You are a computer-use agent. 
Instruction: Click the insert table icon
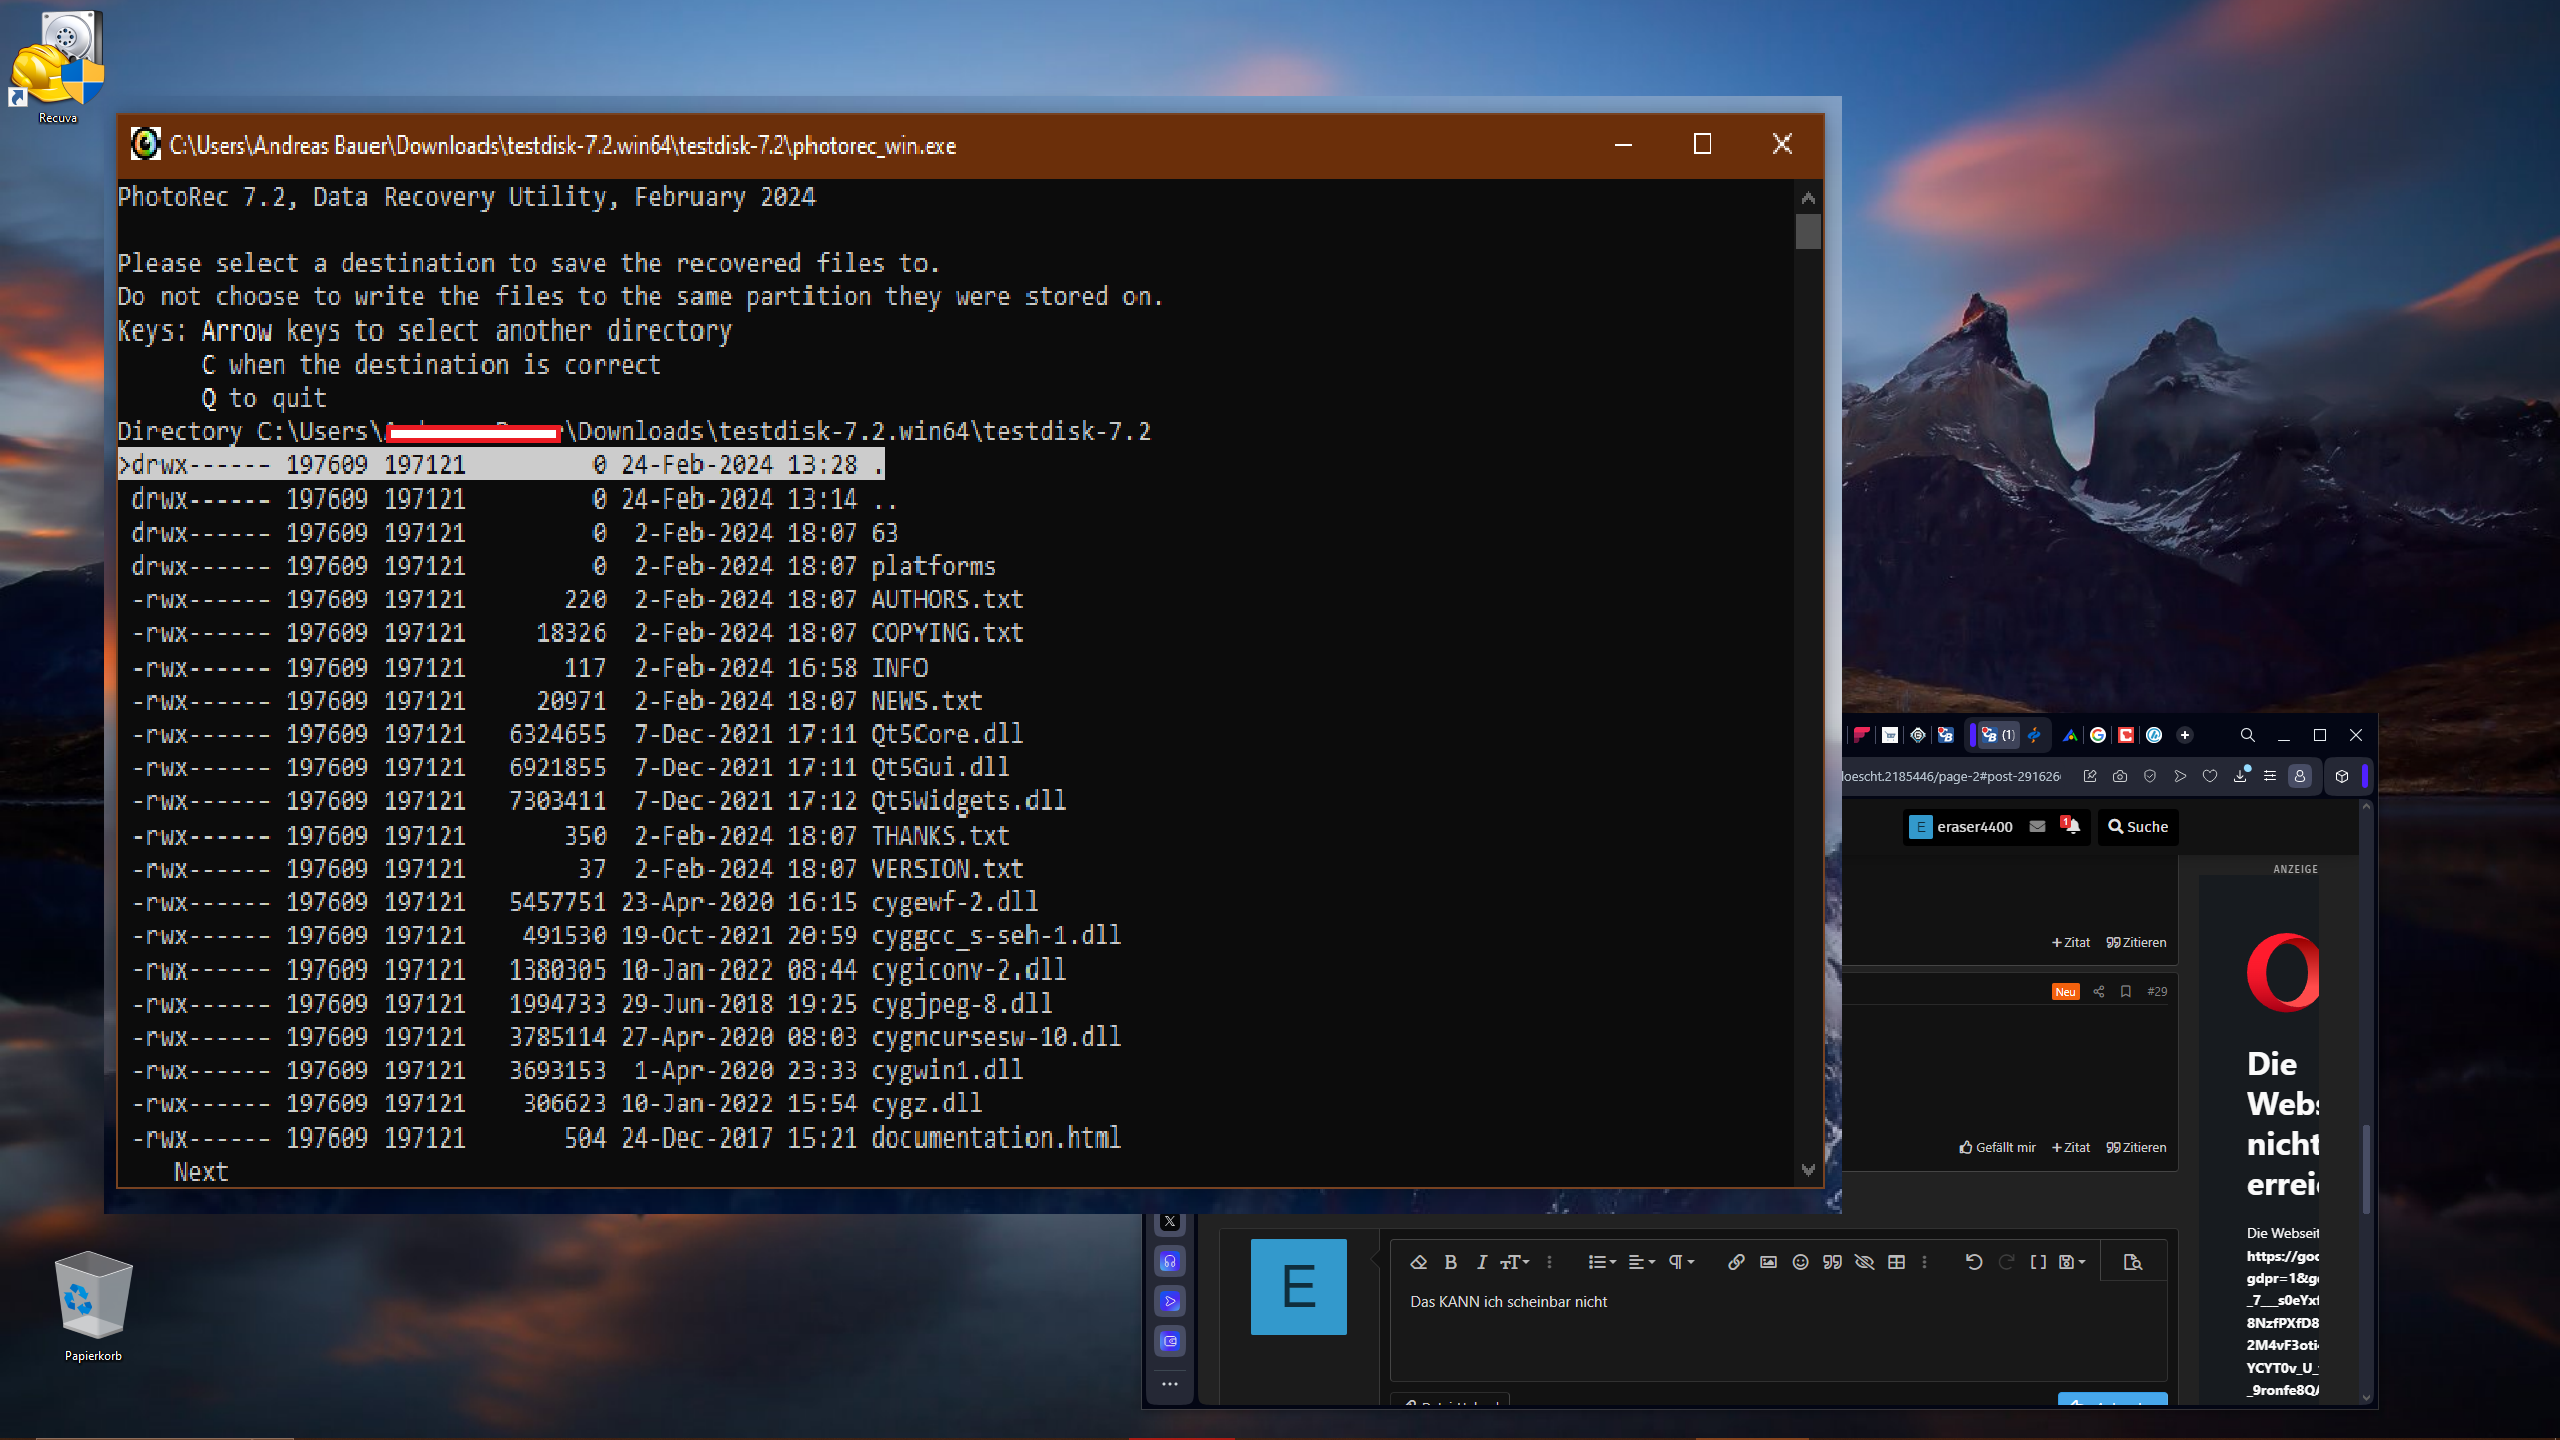[1896, 1262]
